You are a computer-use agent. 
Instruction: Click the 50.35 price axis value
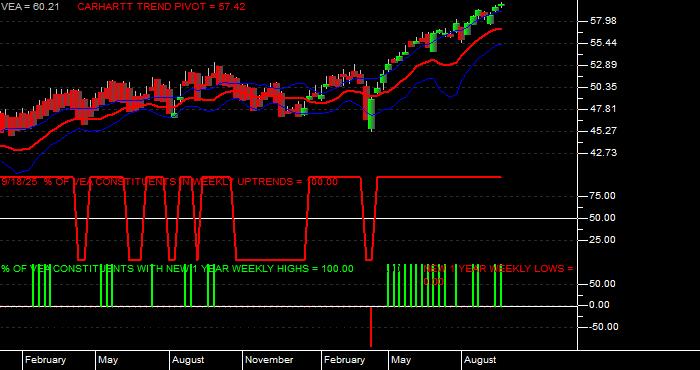click(x=604, y=87)
